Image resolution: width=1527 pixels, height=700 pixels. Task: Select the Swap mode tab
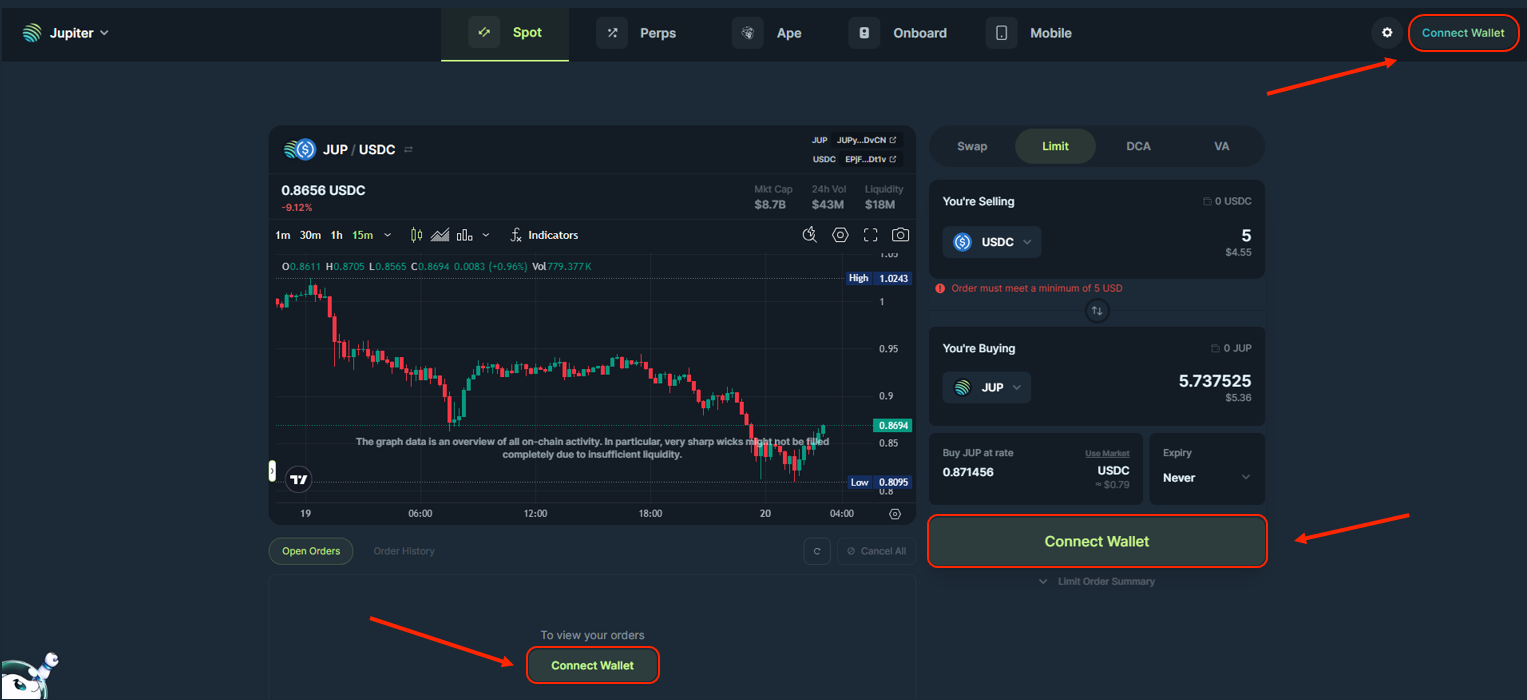[x=972, y=146]
